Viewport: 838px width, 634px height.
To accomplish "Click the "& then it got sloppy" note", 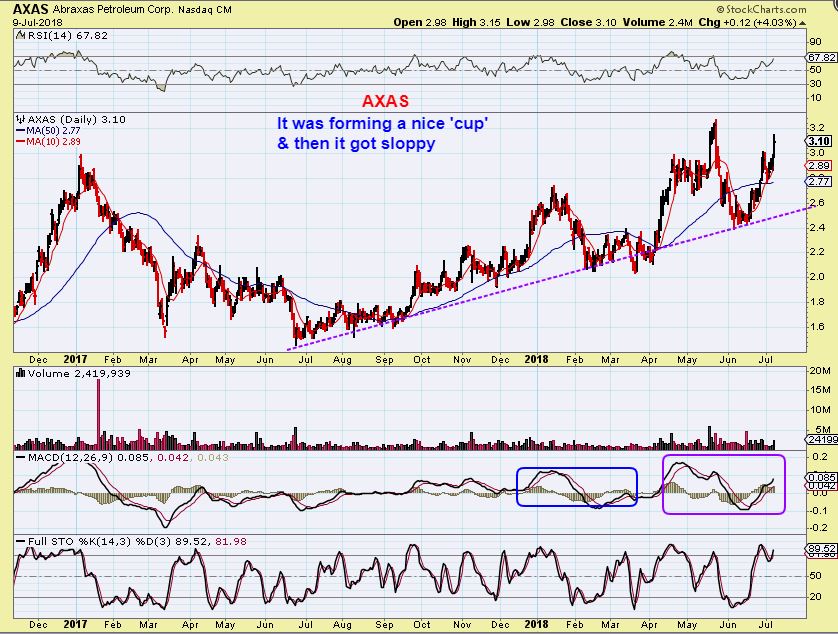I will pos(356,144).
